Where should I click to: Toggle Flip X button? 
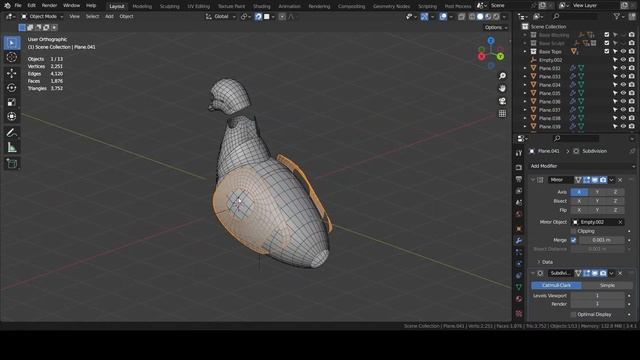click(x=579, y=210)
